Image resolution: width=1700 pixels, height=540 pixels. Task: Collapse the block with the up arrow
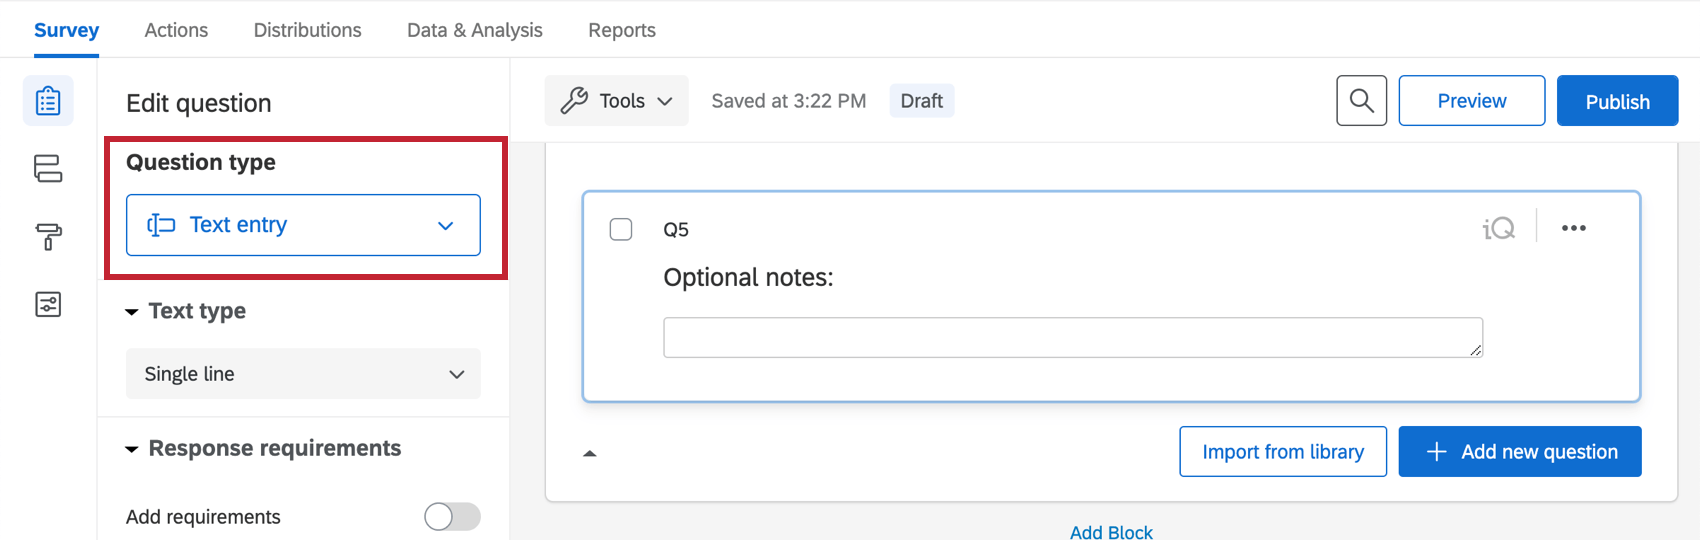pyautogui.click(x=590, y=453)
